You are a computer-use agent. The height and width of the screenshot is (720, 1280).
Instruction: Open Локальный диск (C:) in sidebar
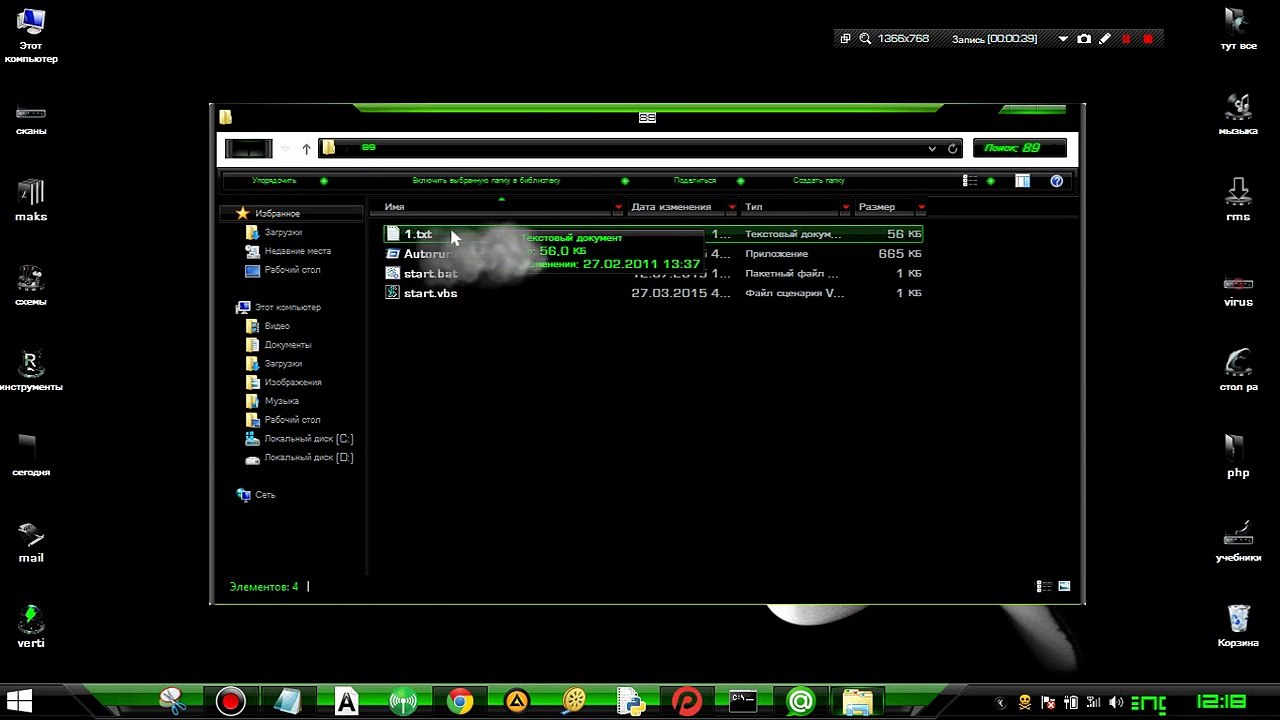[x=308, y=439]
